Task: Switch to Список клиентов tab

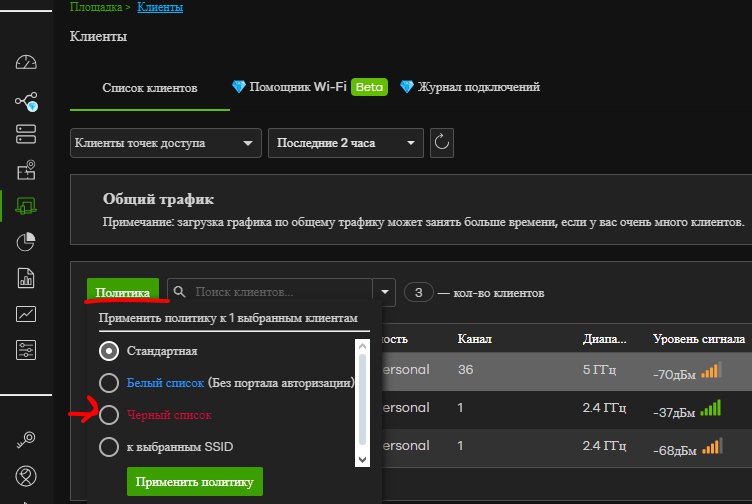Action: click(150, 88)
